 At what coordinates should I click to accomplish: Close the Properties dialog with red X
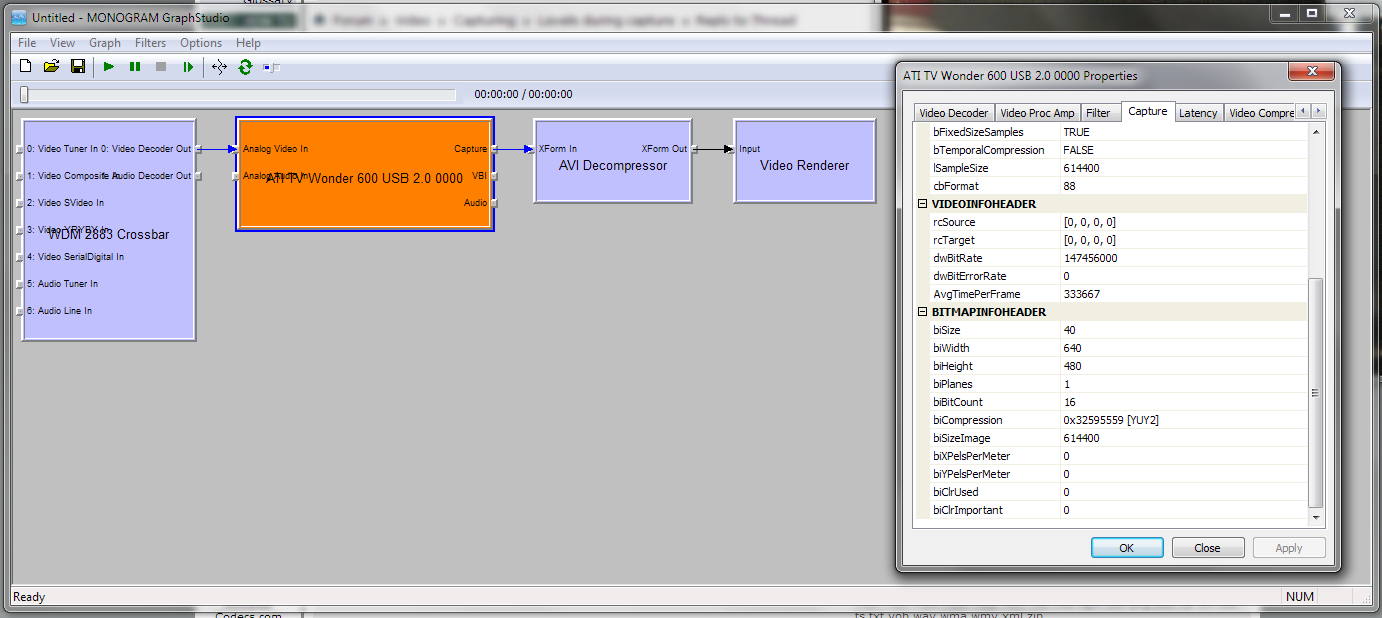coord(1310,71)
